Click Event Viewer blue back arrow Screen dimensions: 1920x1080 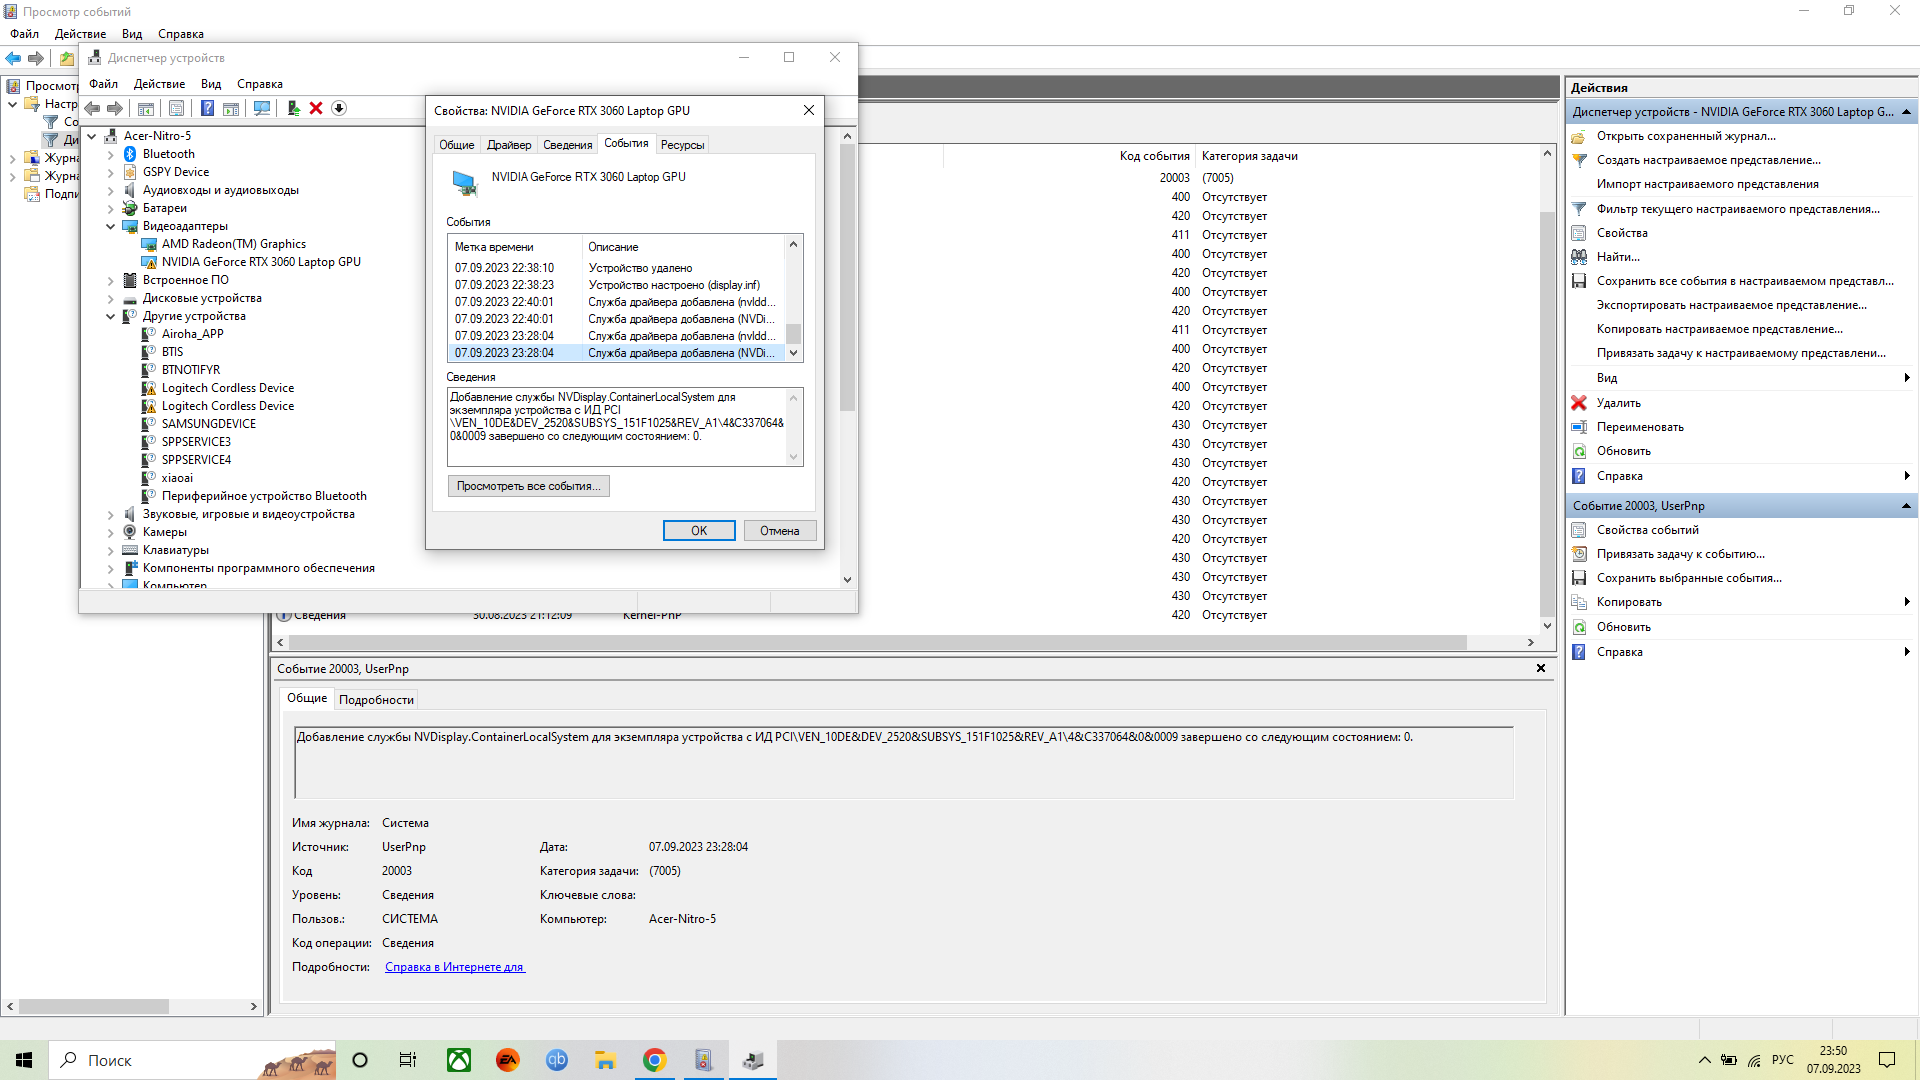[13, 58]
